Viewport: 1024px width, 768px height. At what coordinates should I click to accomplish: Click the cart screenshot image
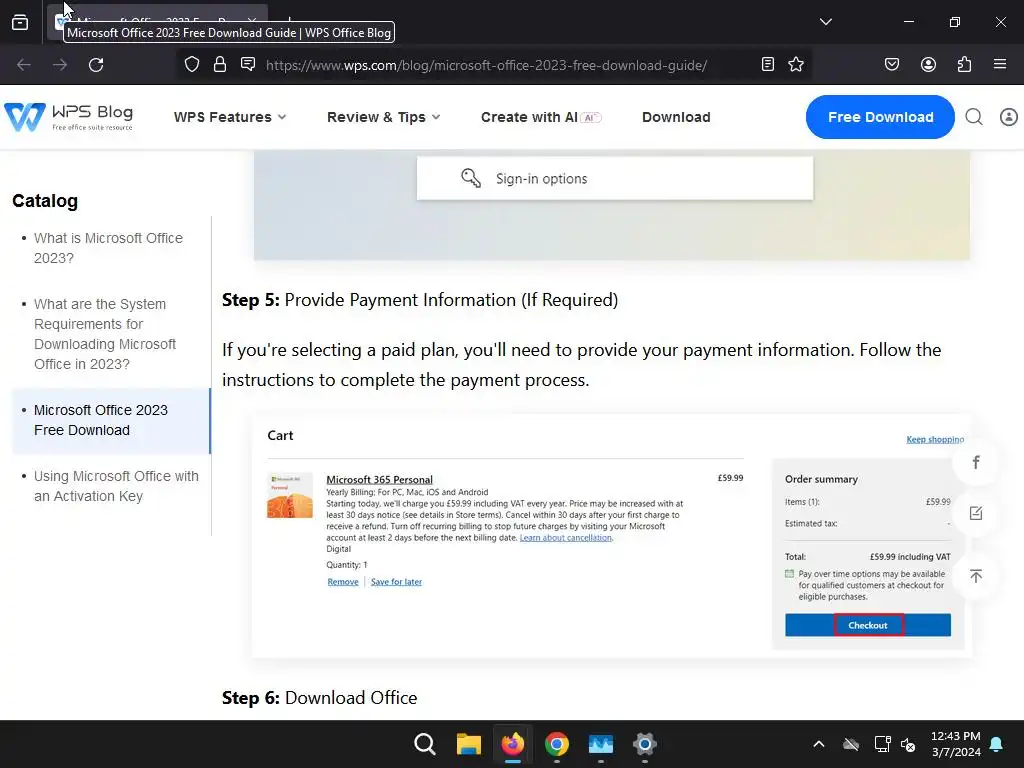coord(612,536)
